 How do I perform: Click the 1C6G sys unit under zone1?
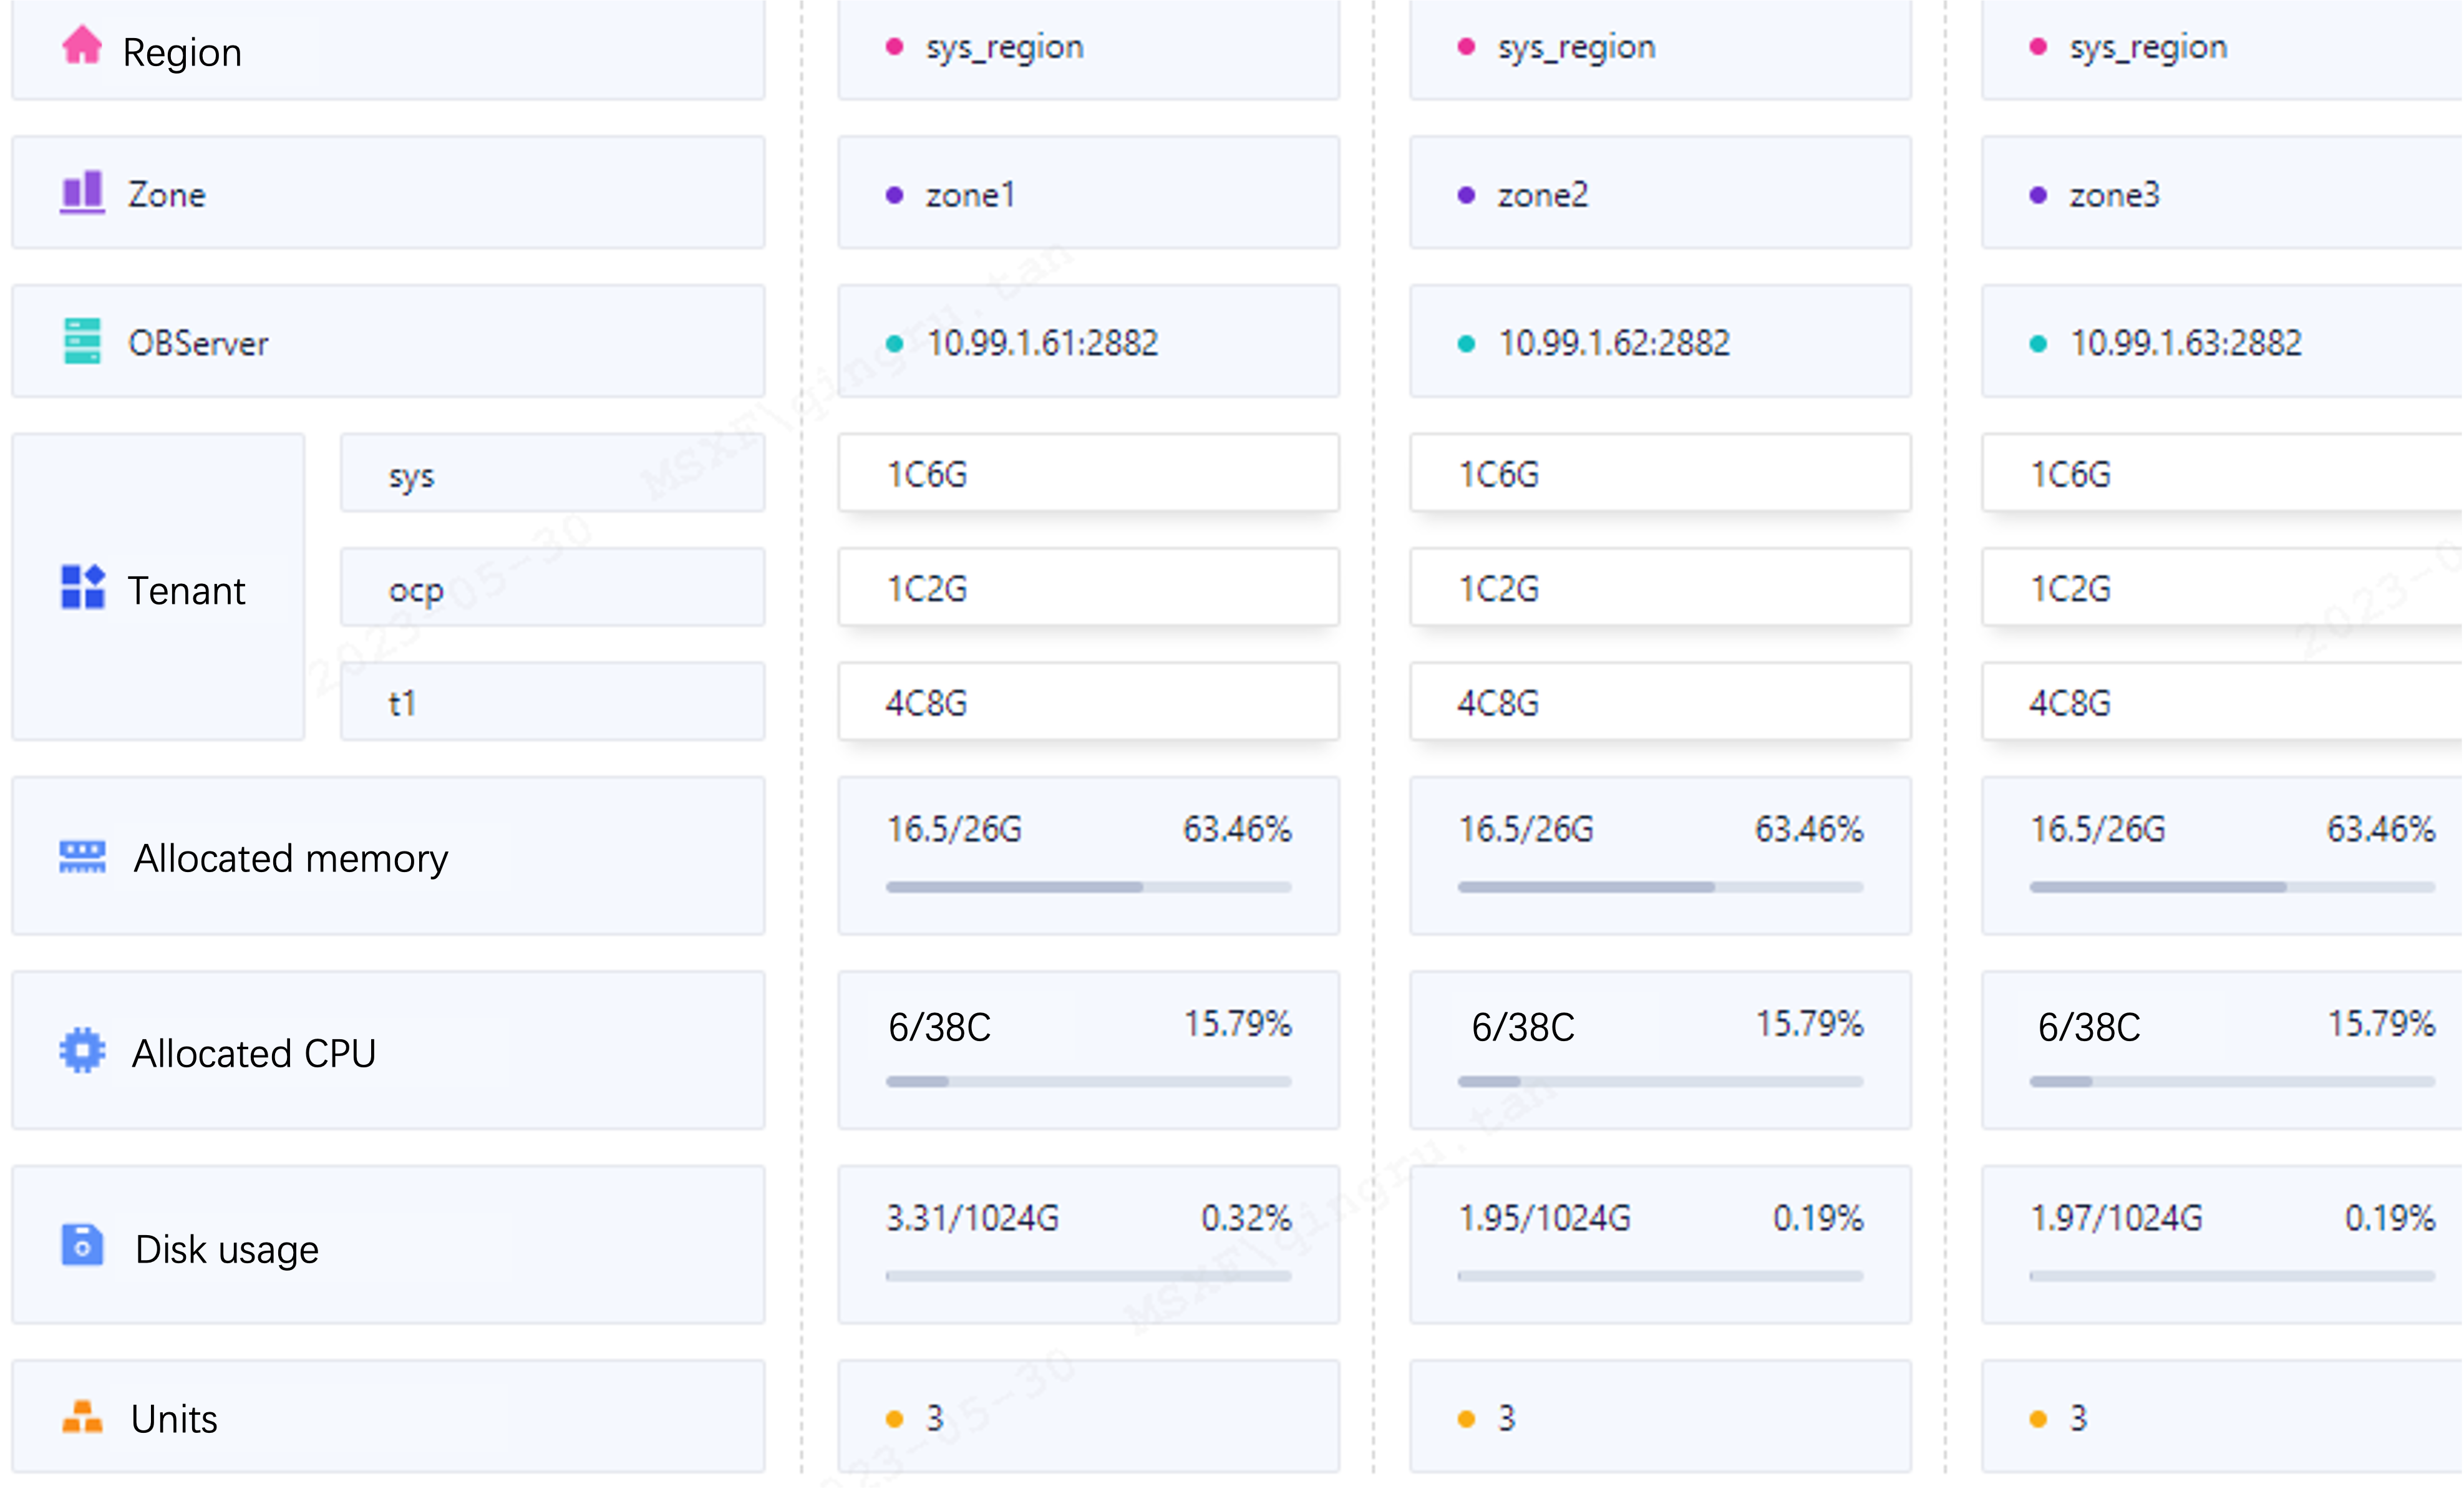pos(1088,474)
